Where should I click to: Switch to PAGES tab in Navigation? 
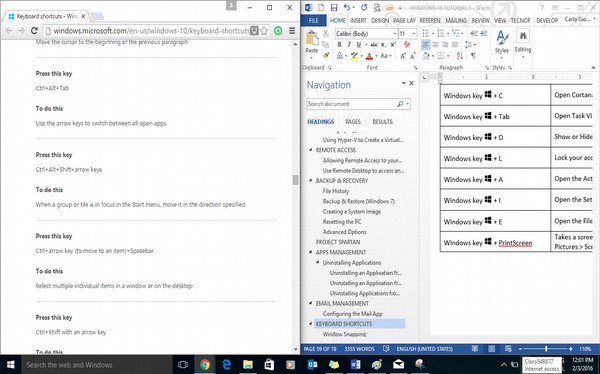coord(353,122)
